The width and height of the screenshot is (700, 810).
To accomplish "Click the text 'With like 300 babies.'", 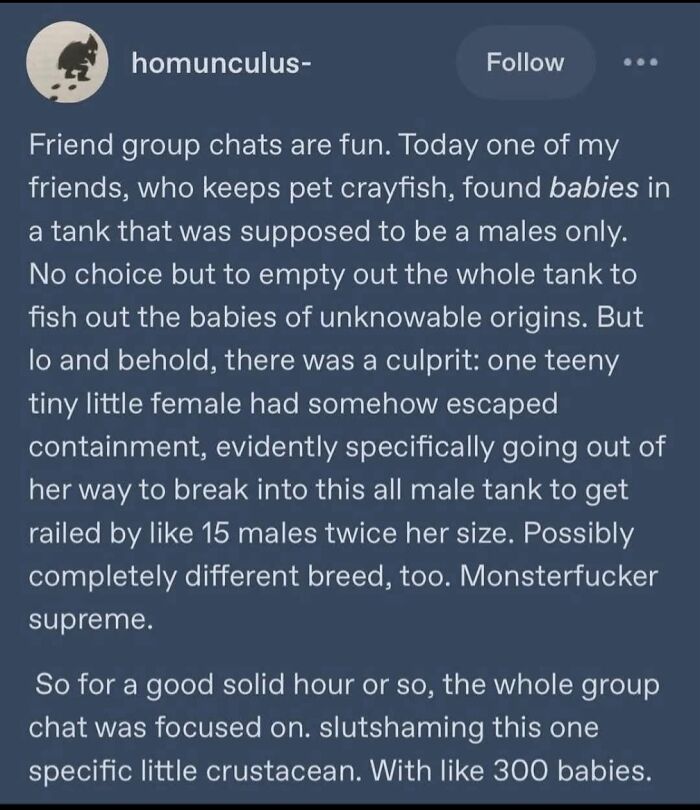I will pyautogui.click(x=510, y=772).
